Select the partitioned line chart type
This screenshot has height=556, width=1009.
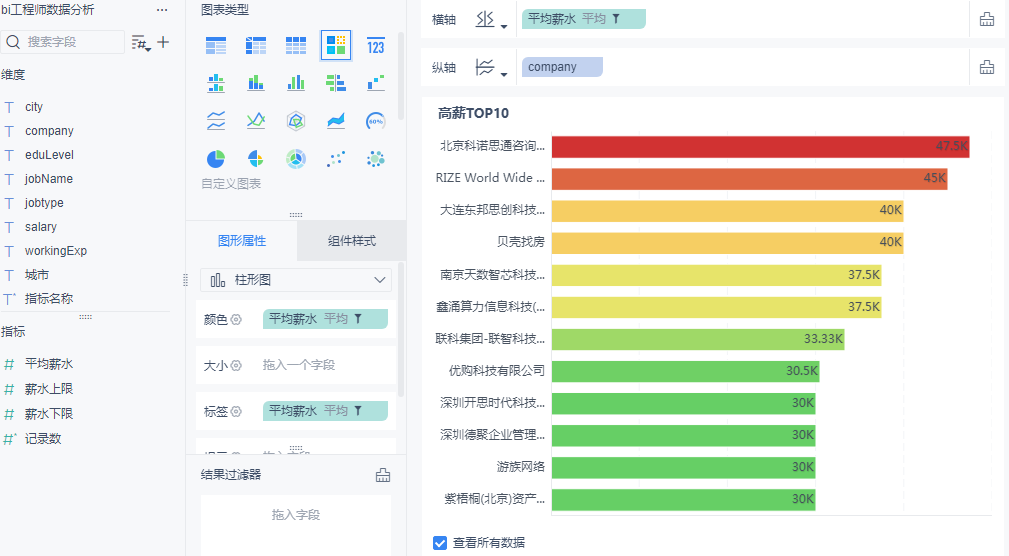[x=216, y=120]
